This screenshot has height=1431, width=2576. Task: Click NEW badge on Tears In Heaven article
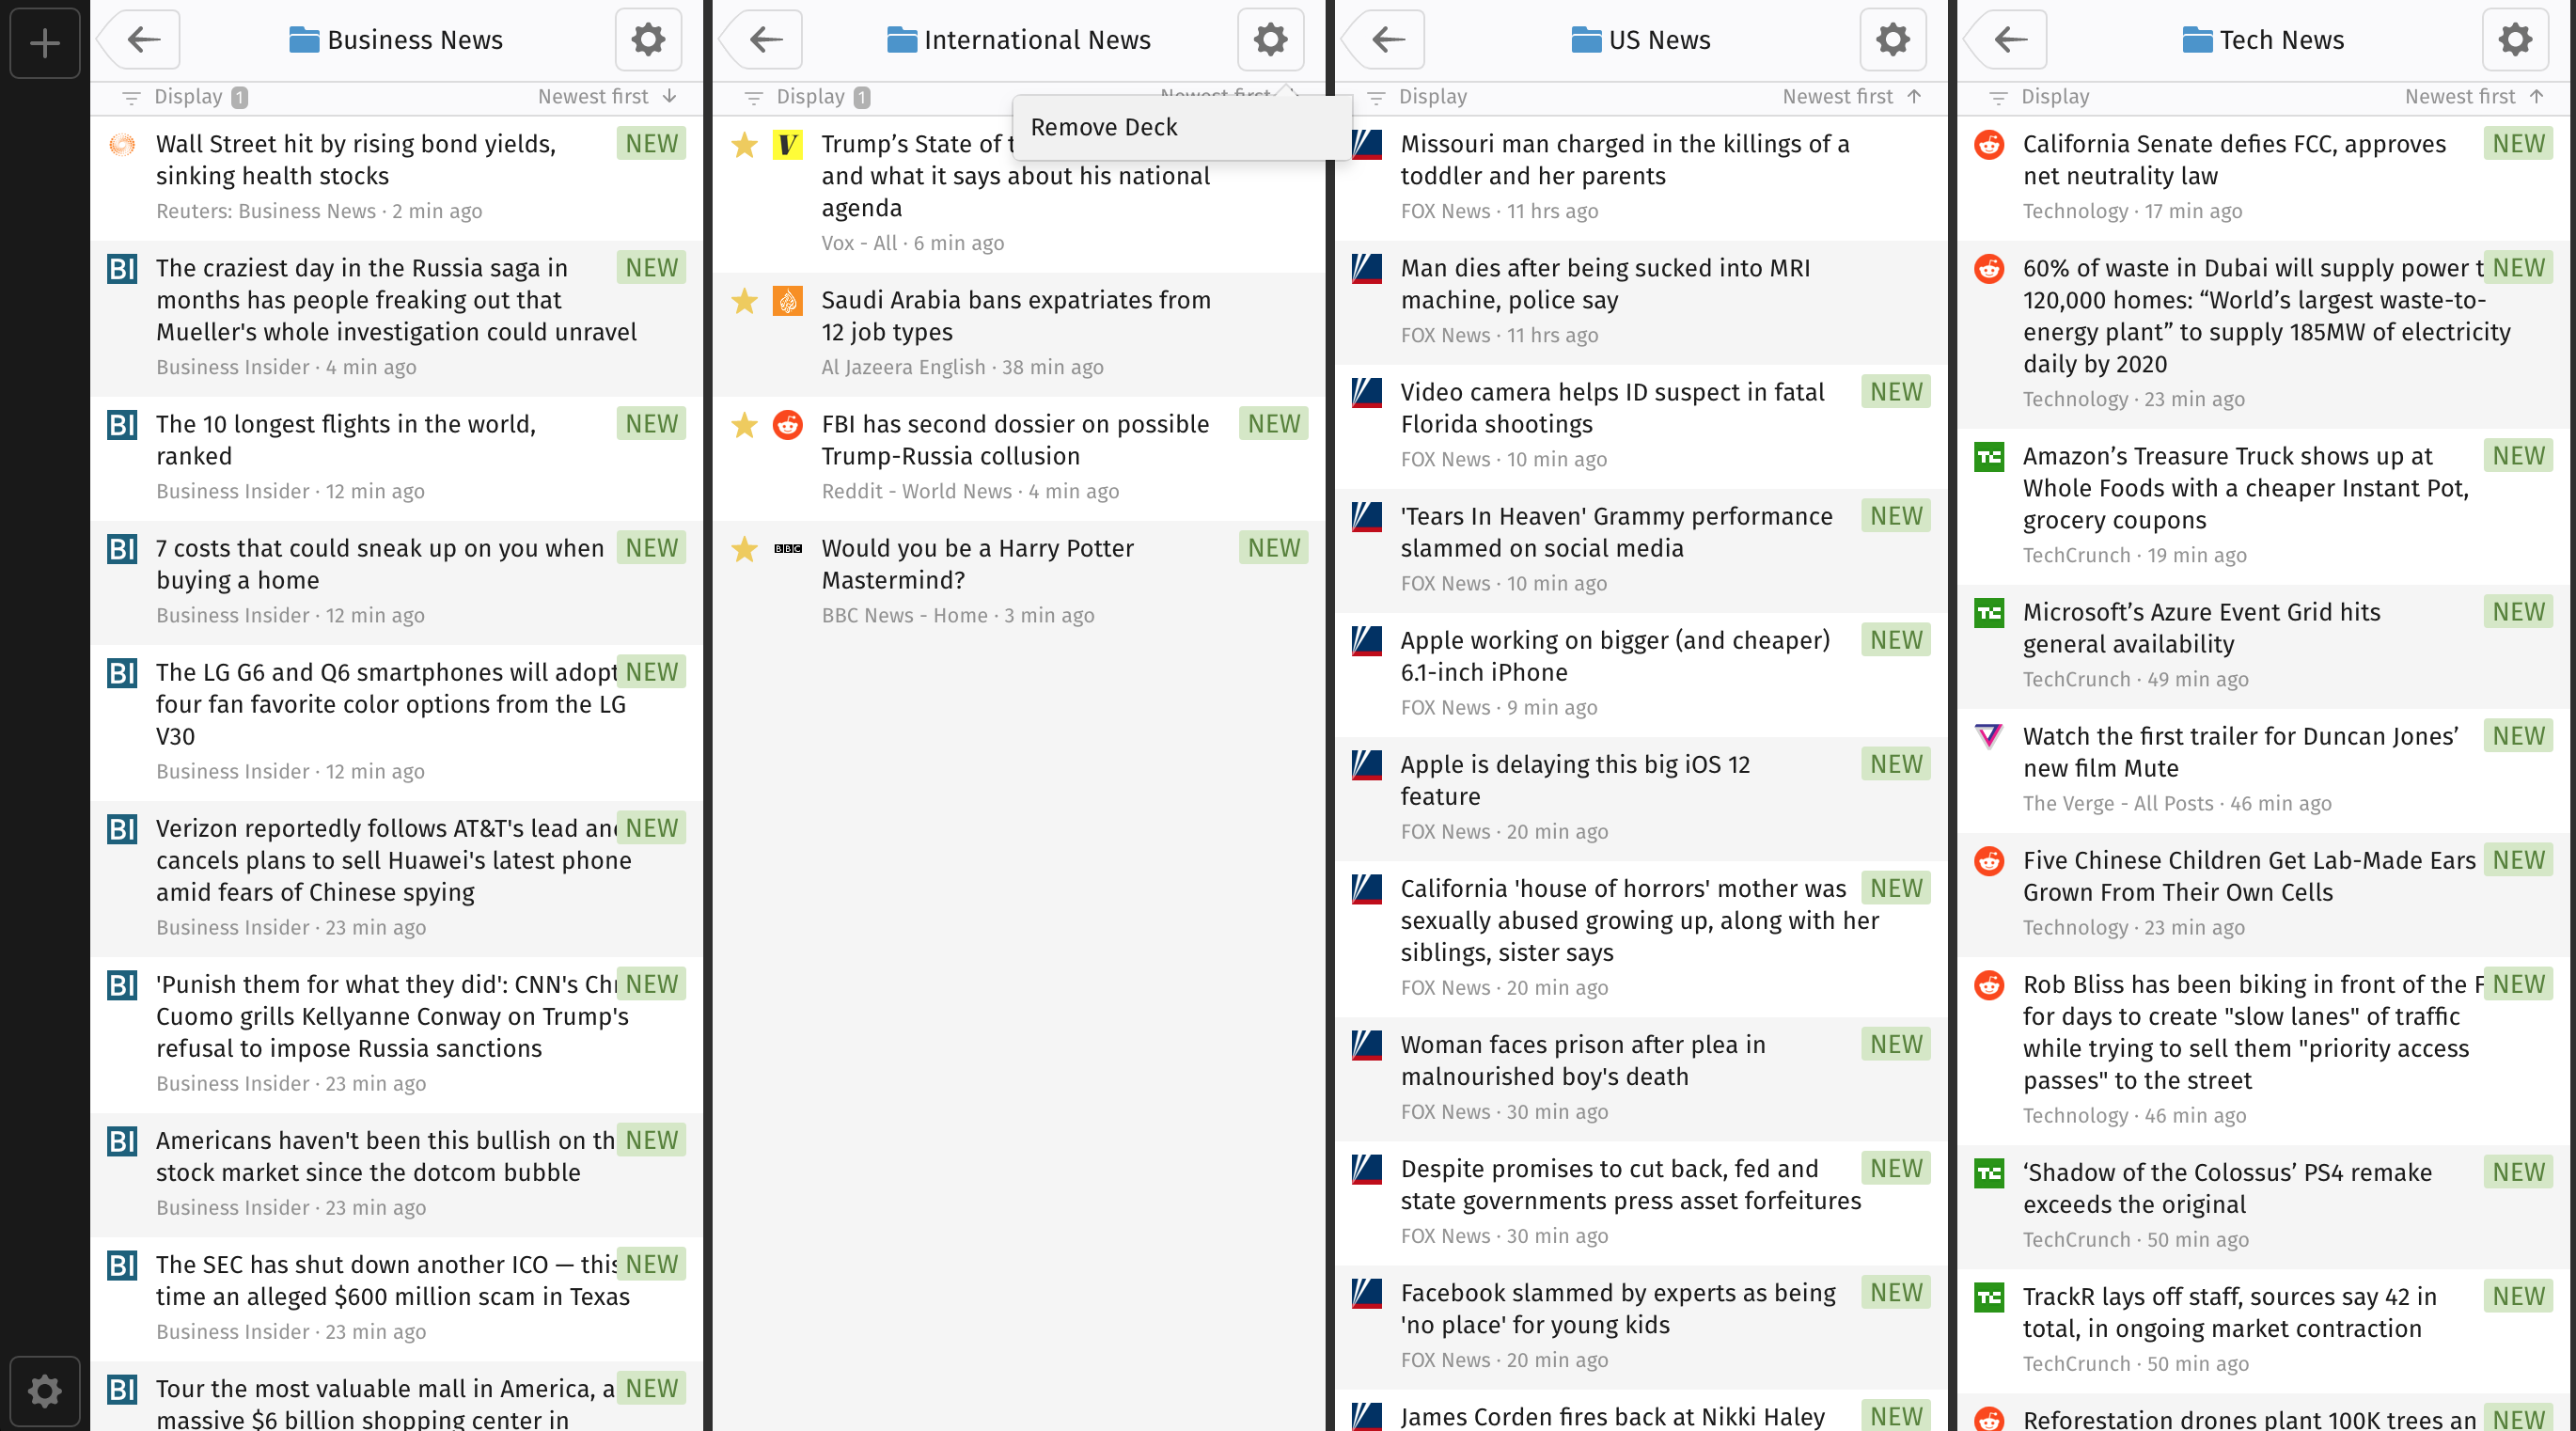[x=1895, y=516]
